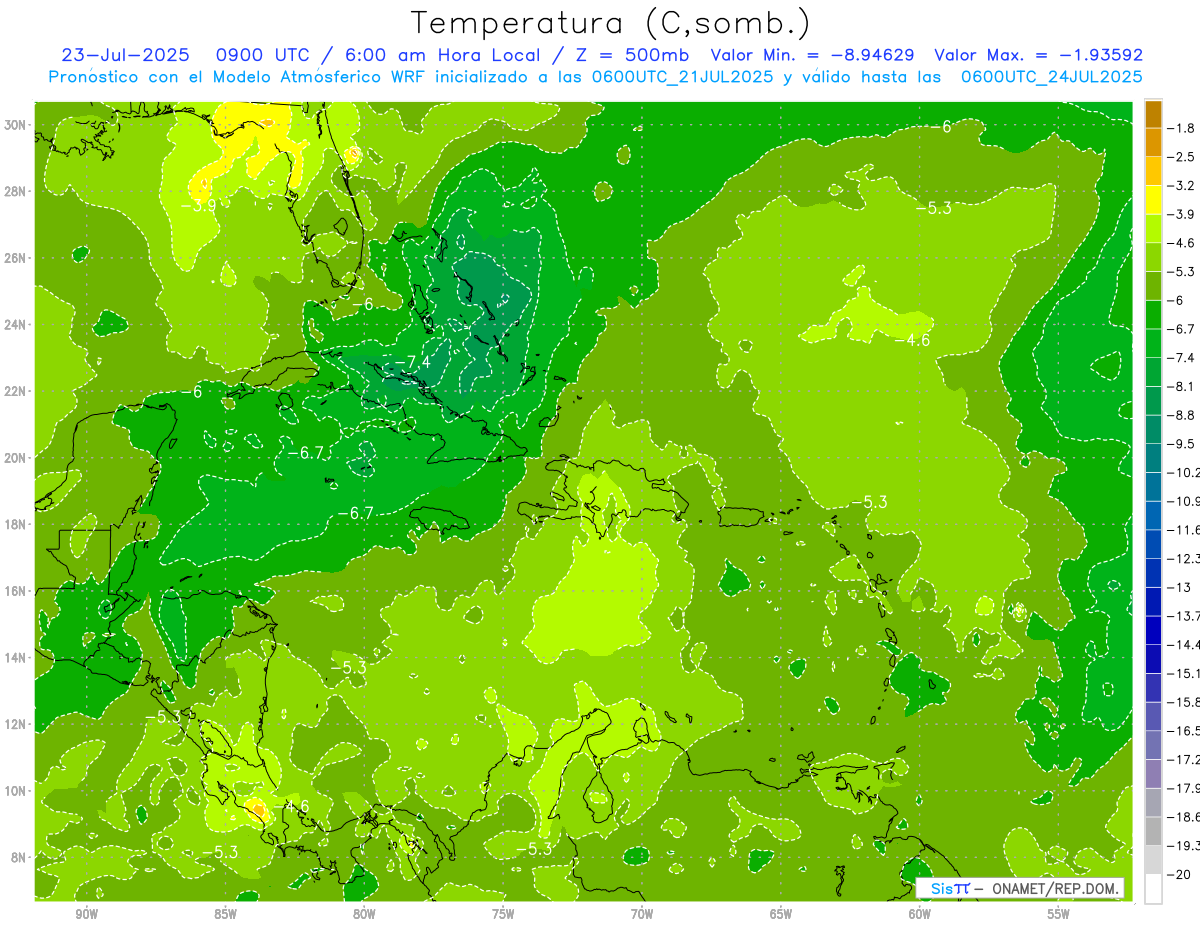Pick the legend swatch between -14.4 and -15.1

pos(1153,659)
